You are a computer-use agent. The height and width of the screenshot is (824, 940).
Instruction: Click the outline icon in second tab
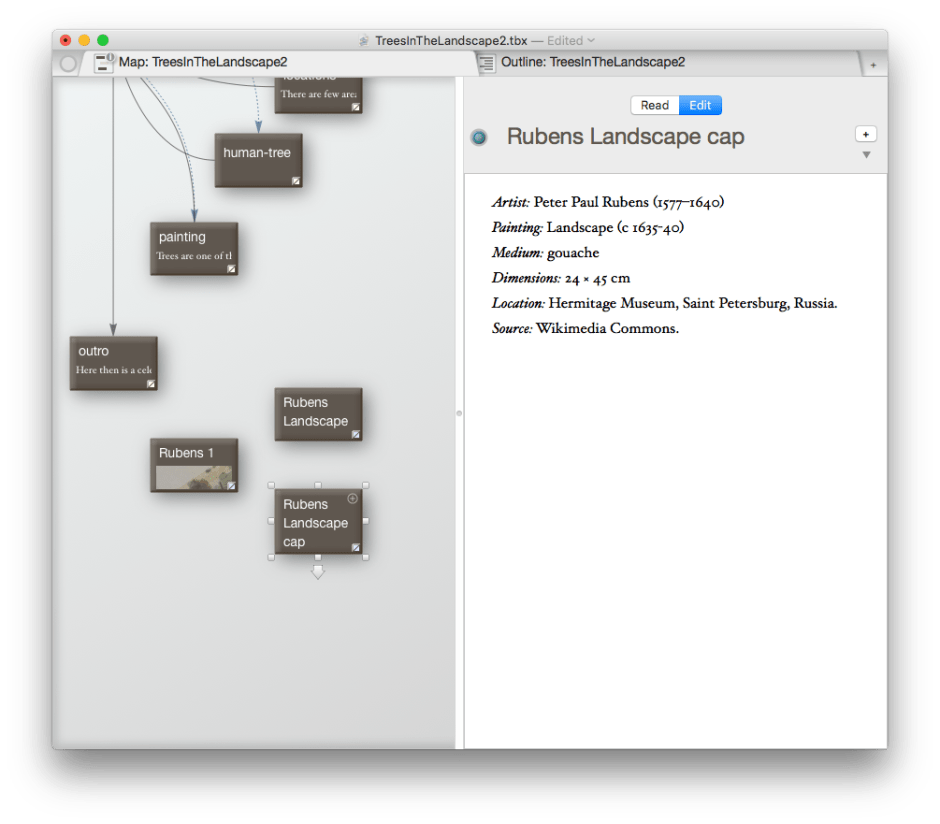(487, 63)
